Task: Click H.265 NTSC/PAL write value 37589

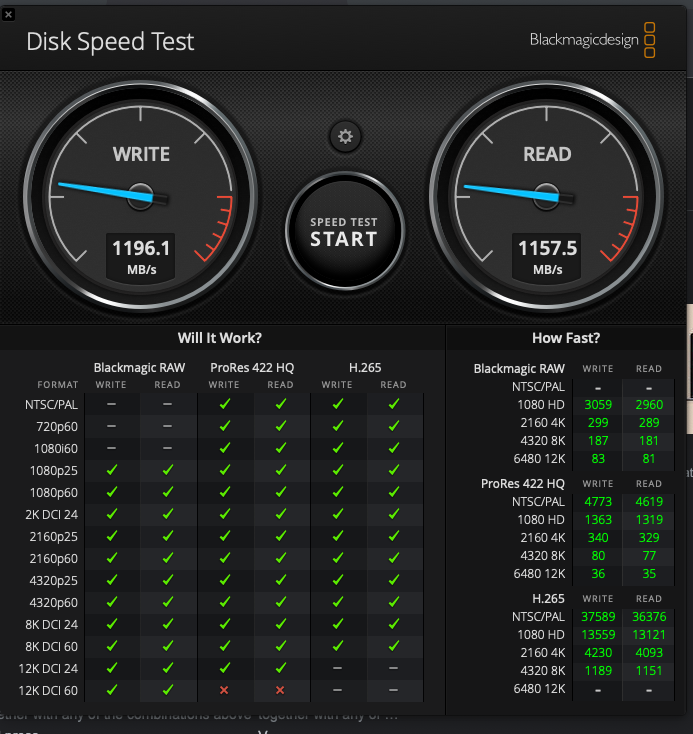Action: [x=598, y=617]
